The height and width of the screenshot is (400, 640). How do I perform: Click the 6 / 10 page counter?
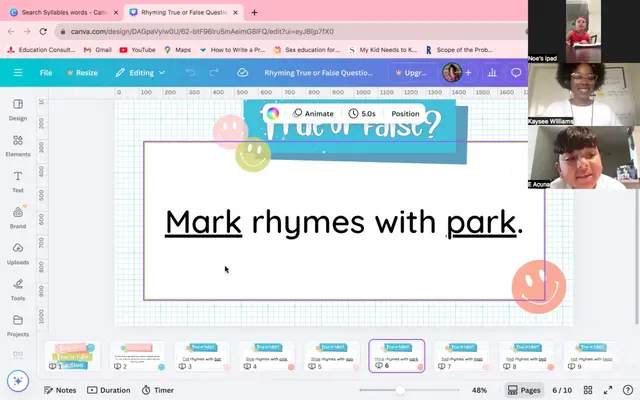coord(562,390)
